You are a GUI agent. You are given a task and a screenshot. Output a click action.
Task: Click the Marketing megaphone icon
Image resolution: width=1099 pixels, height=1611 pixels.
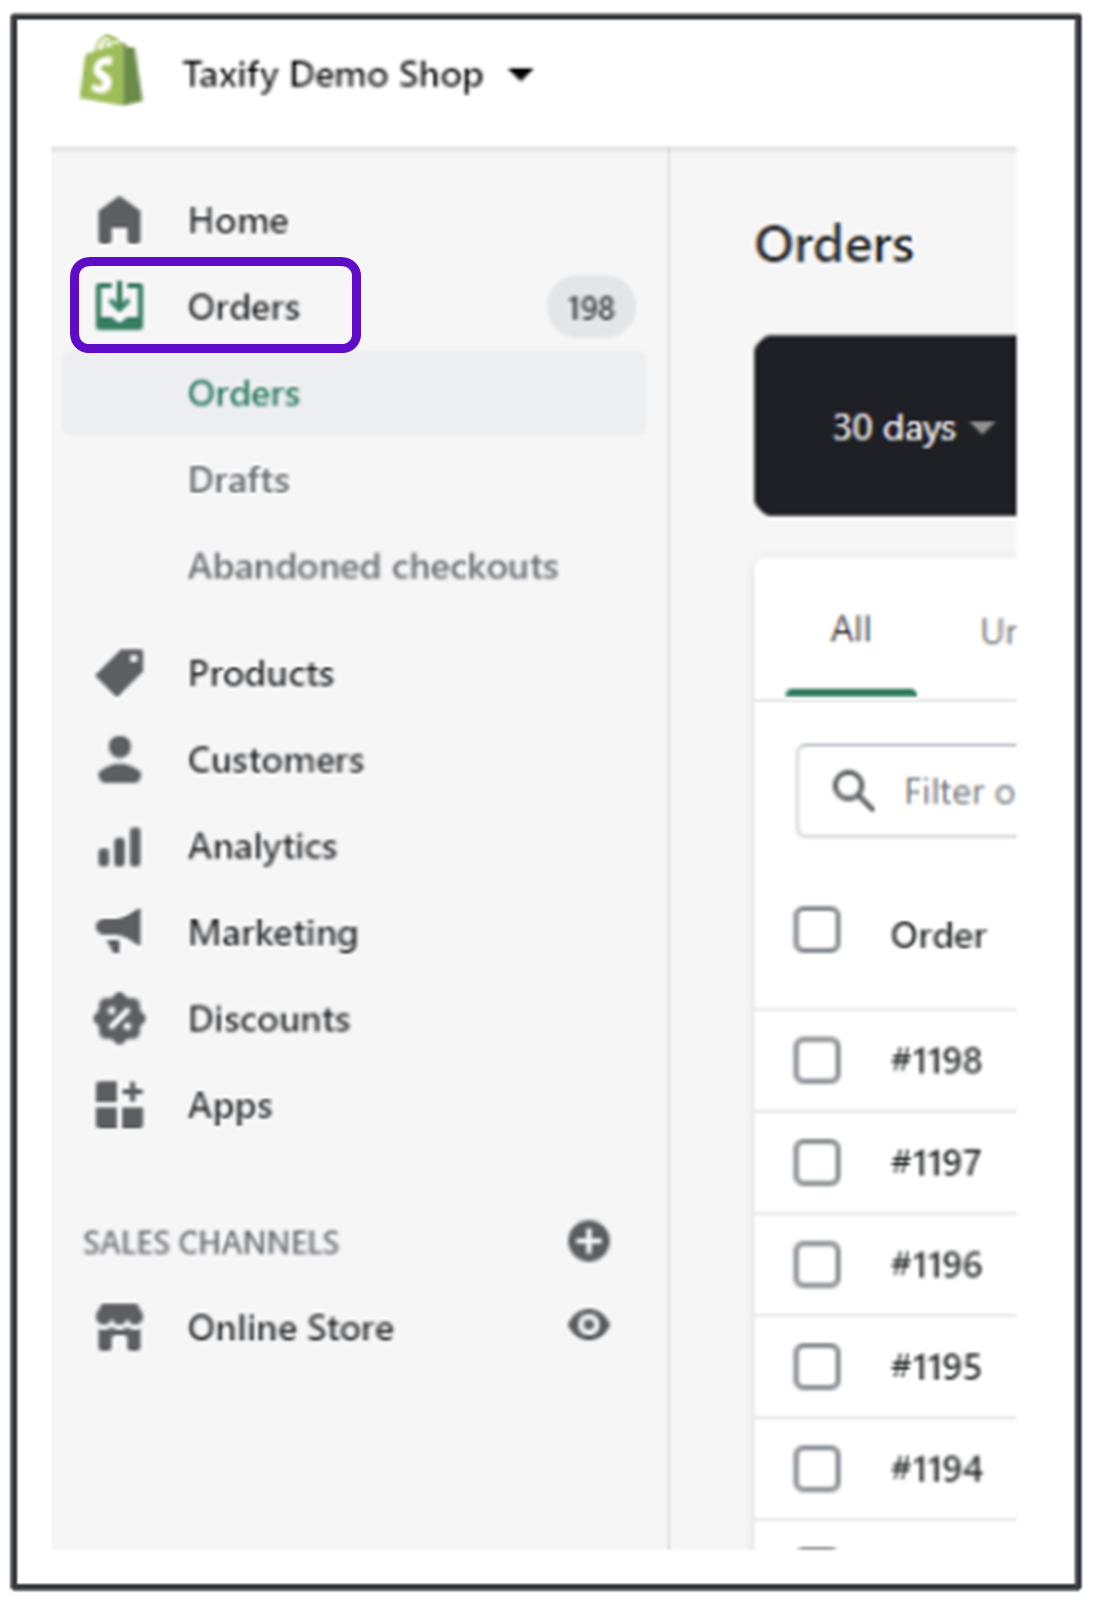(x=119, y=932)
